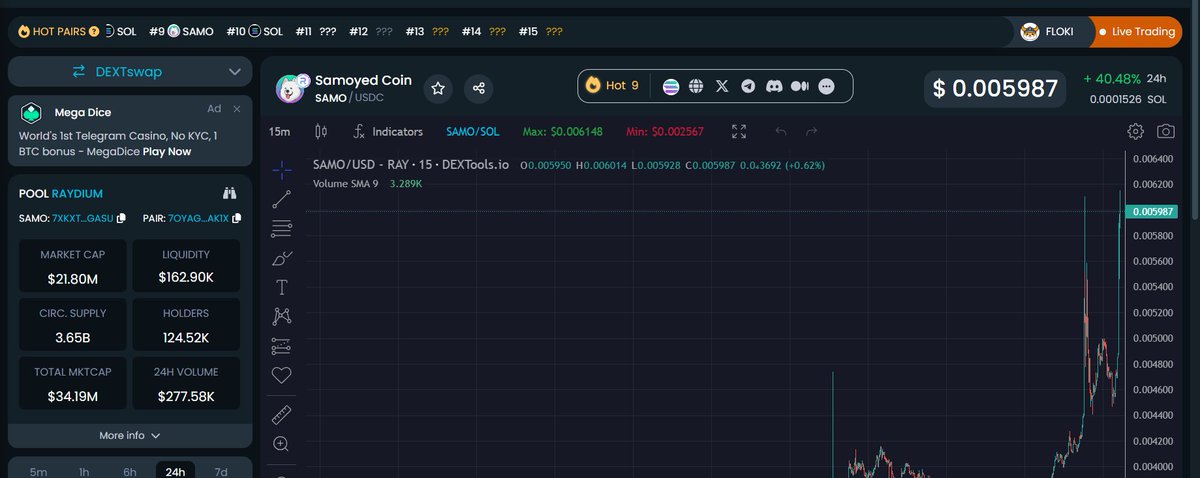Select the 7d timeframe tab

[x=221, y=472]
